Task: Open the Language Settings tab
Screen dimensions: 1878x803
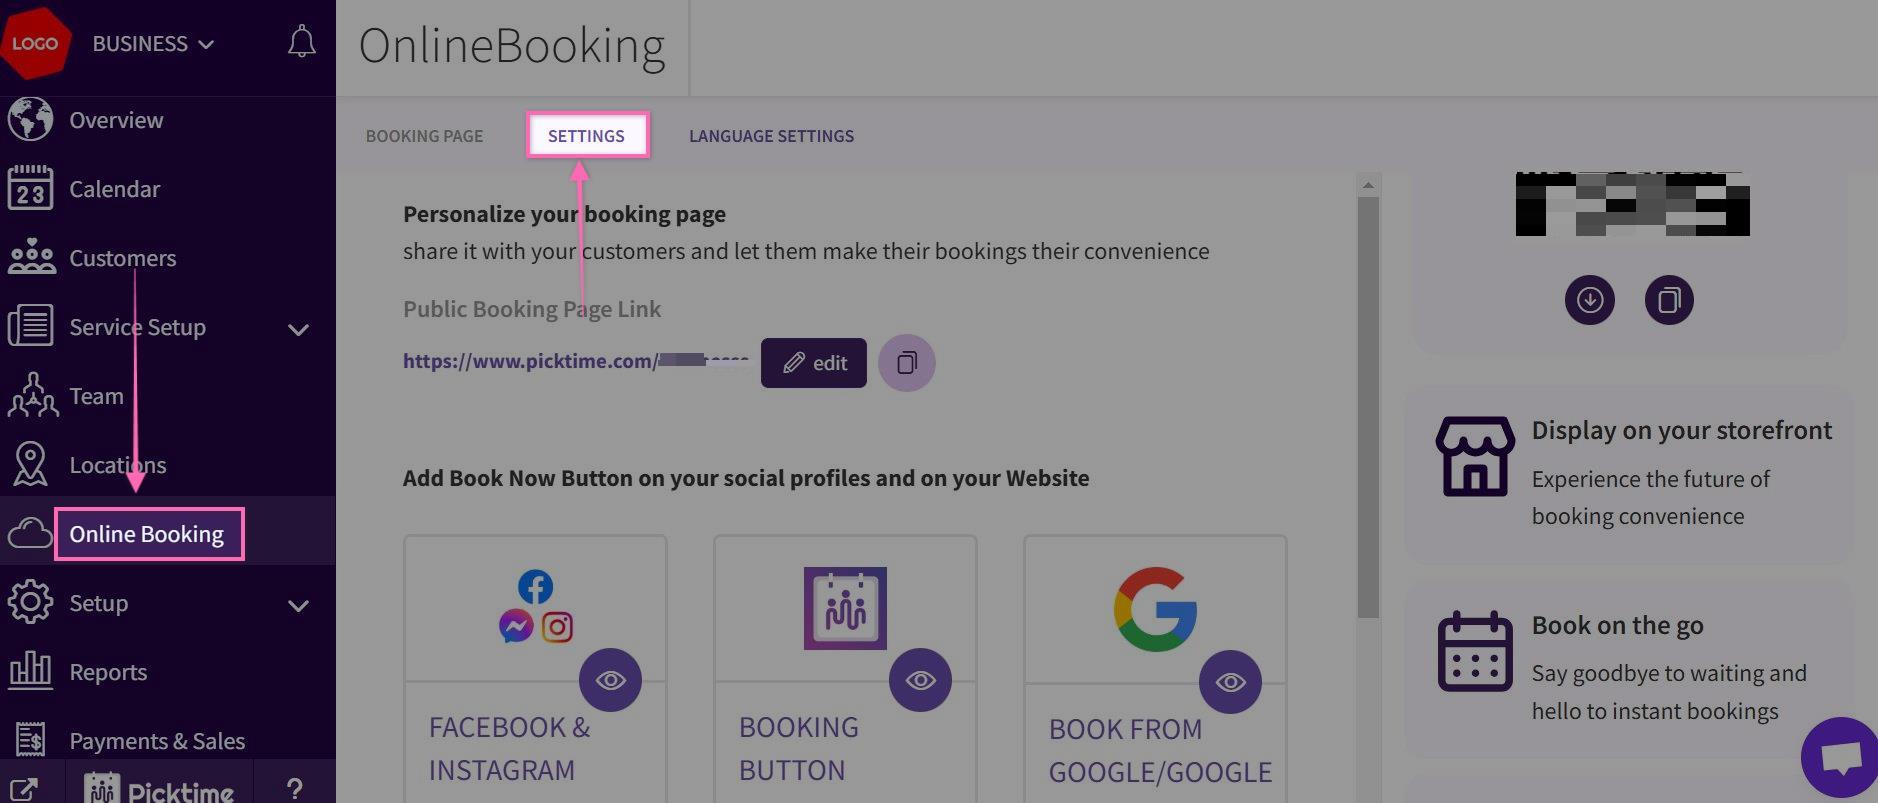Action: (x=771, y=136)
